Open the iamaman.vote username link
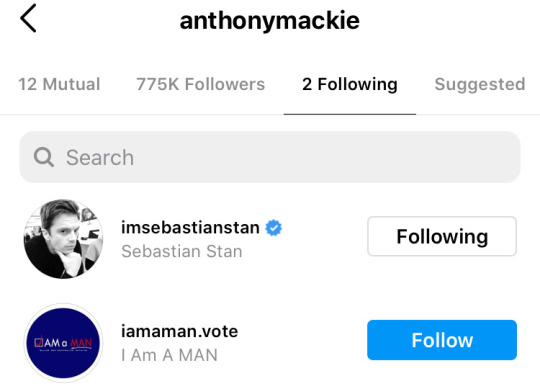 (179, 332)
